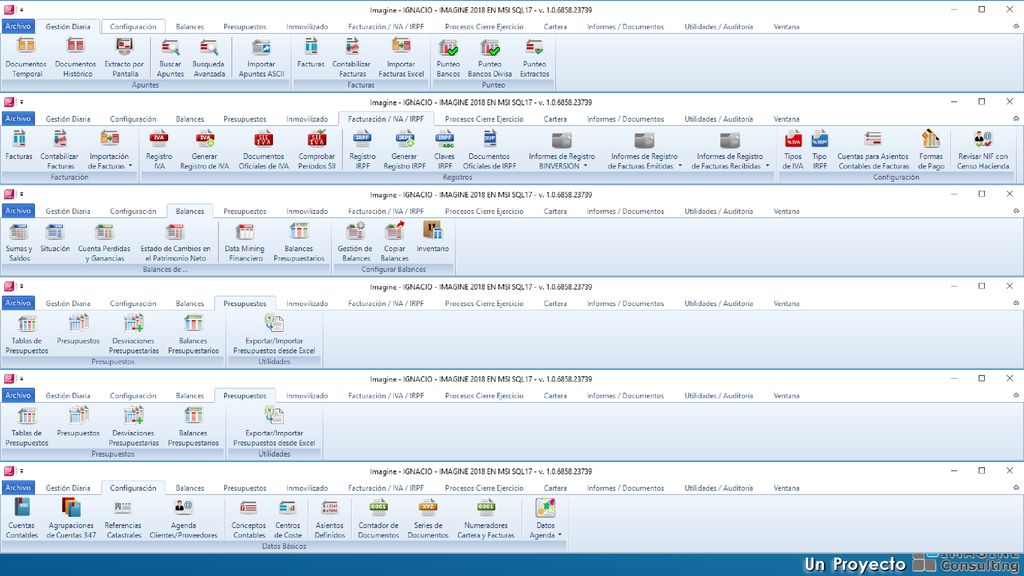
Task: Open Documentos Oficiales de IRPF
Action: point(490,150)
